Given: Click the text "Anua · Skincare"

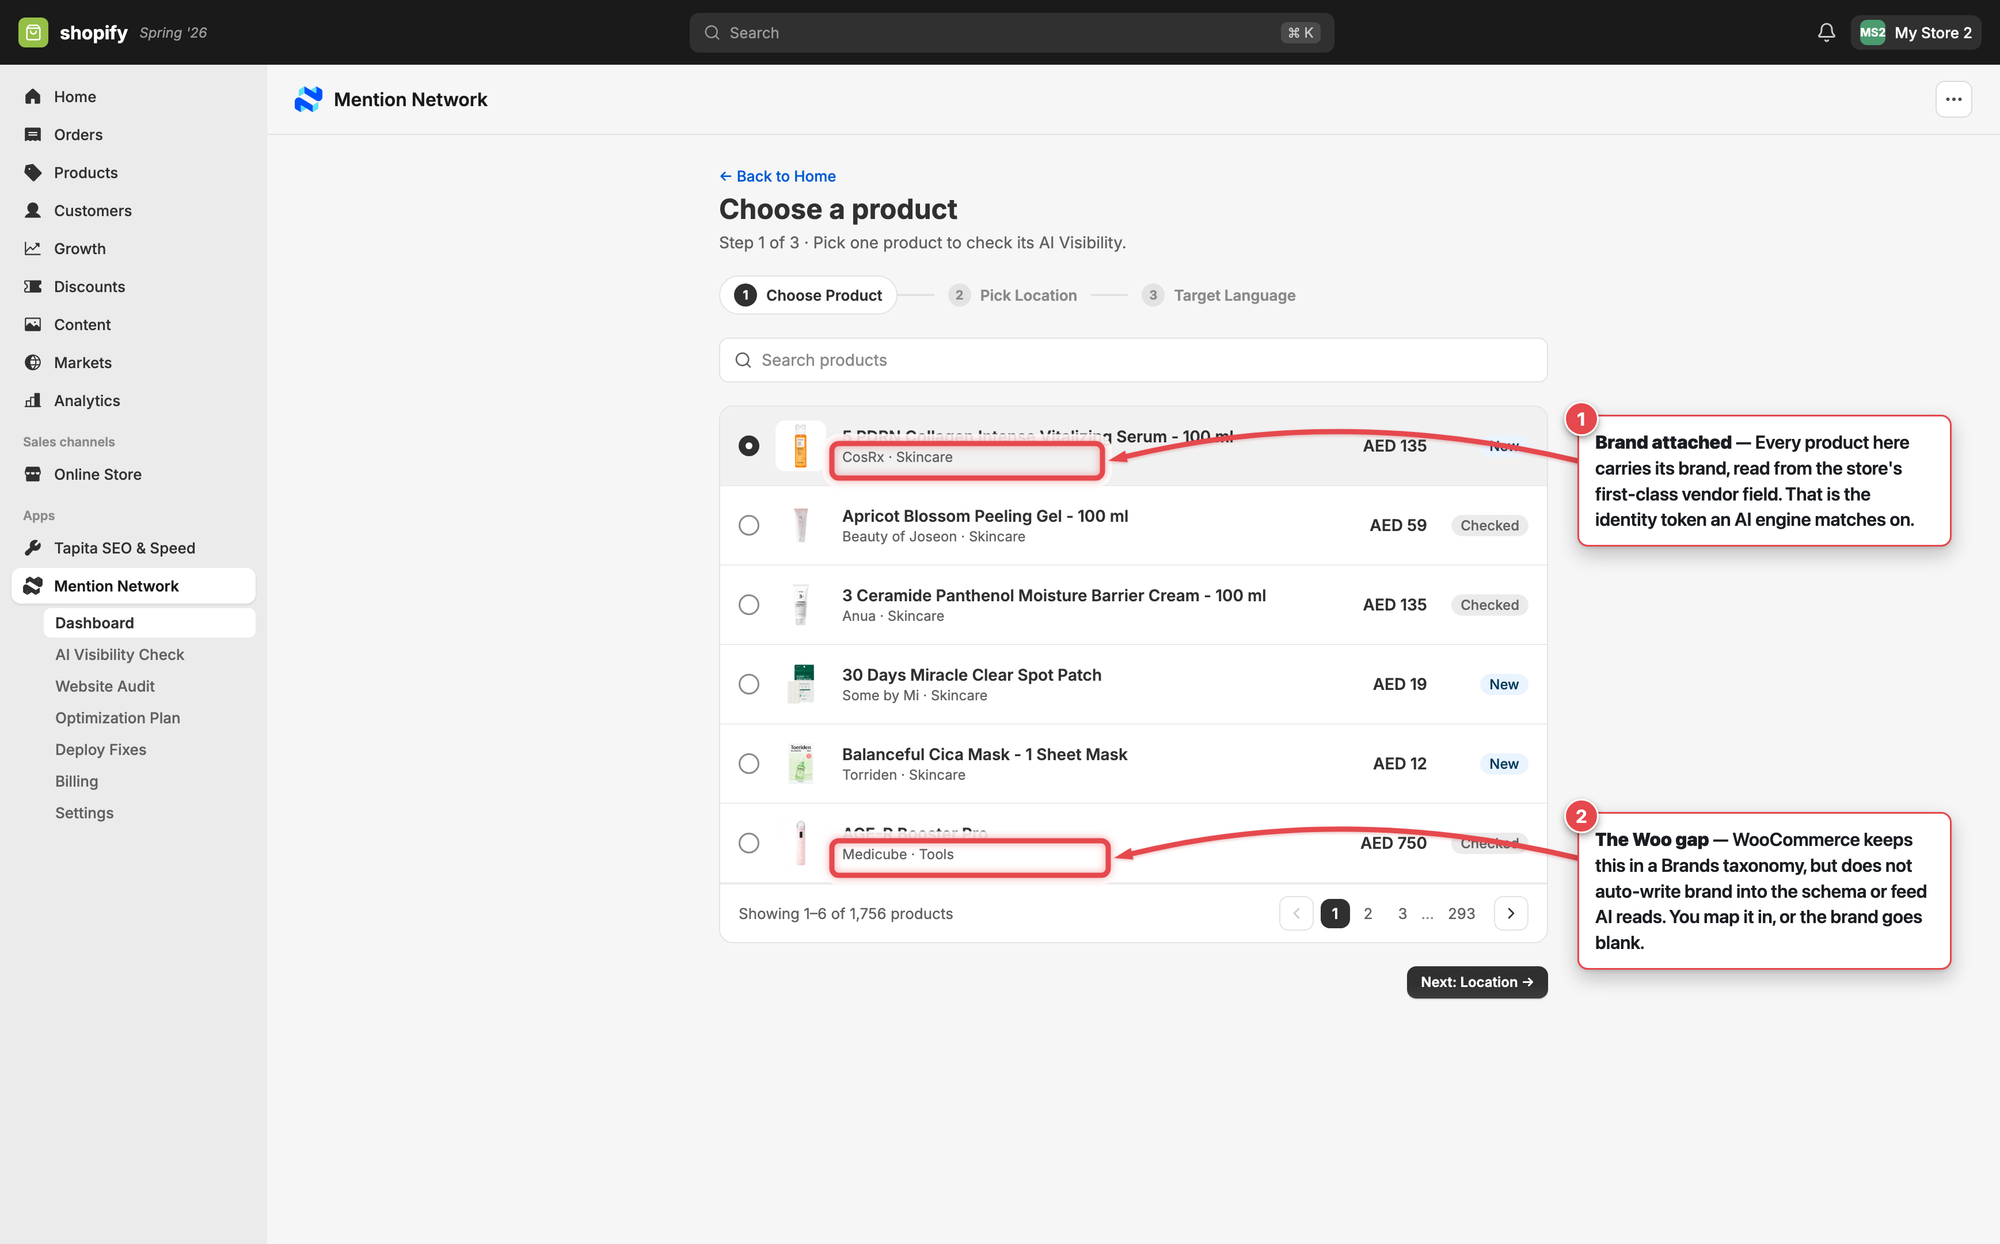Looking at the screenshot, I should click(x=893, y=616).
